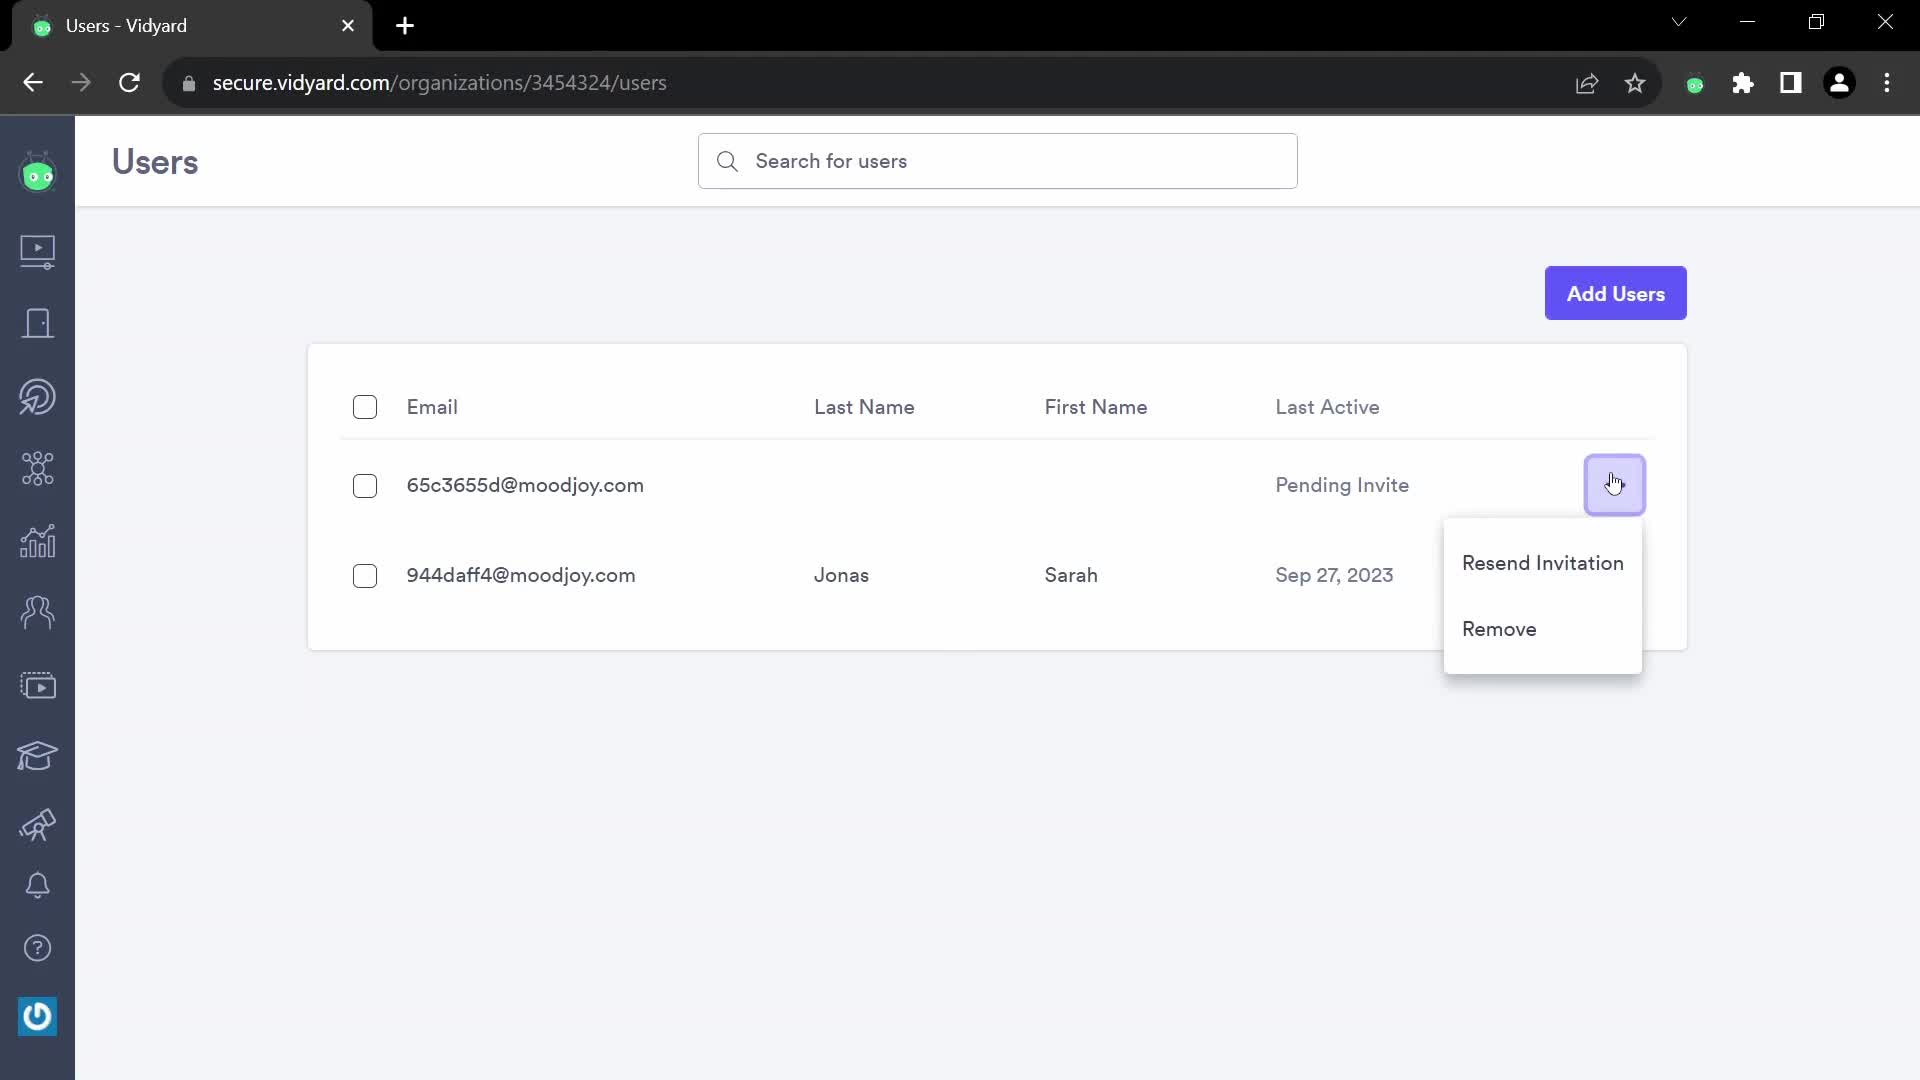
Task: Click the back navigation arrow button
Action: 33,82
